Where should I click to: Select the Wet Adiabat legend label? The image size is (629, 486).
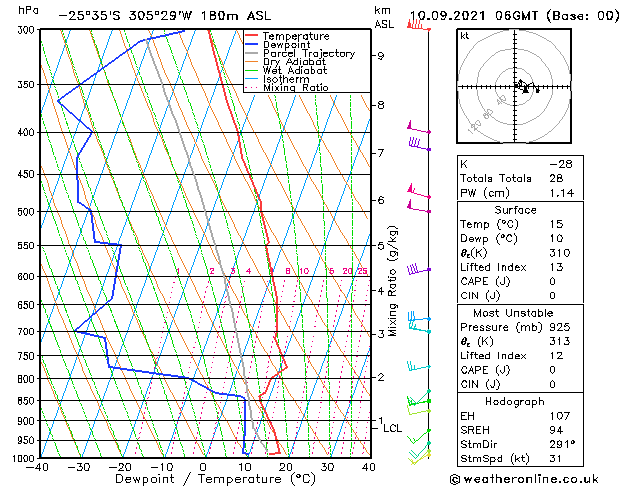pyautogui.click(x=295, y=70)
